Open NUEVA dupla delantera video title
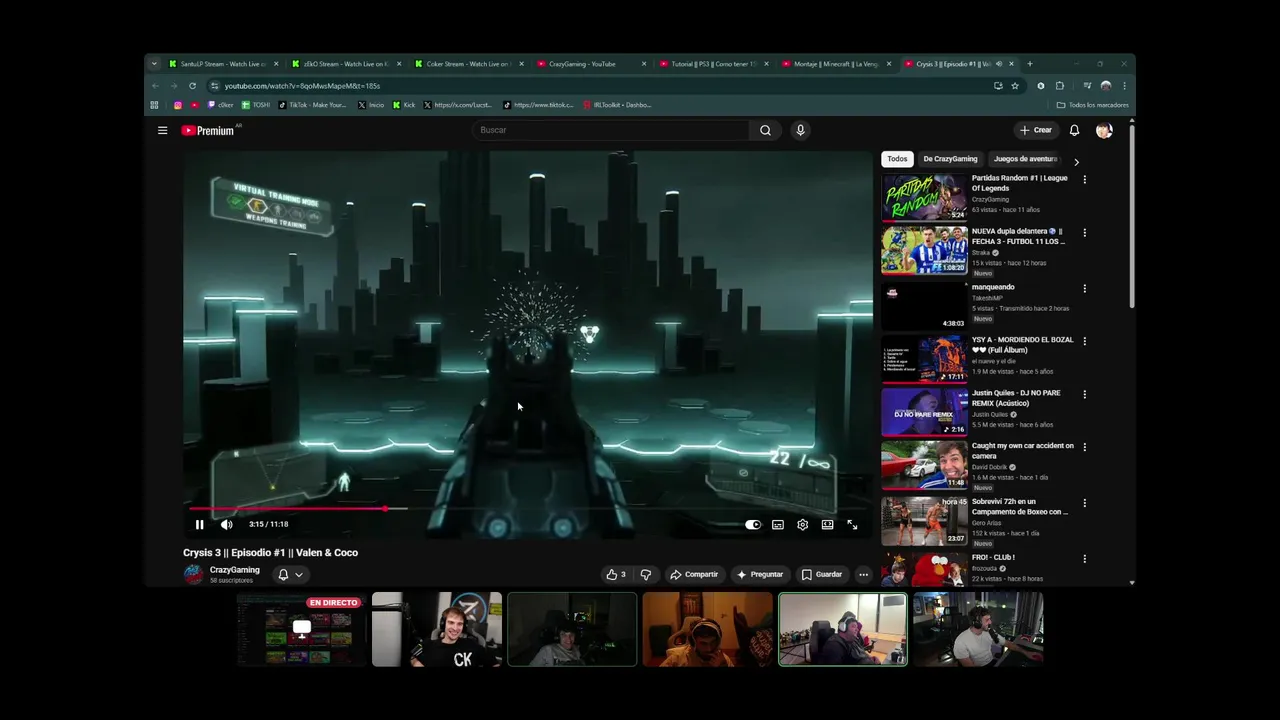Viewport: 1280px width, 720px height. [1018, 236]
